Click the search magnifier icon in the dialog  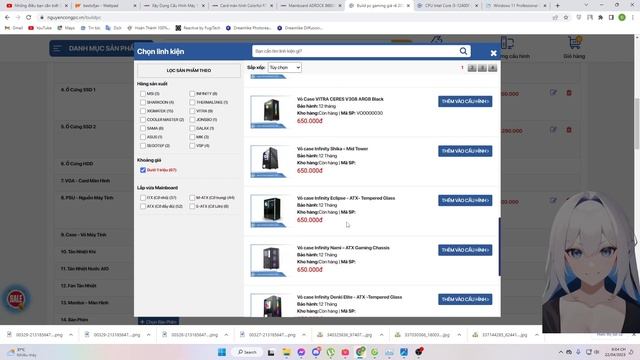(463, 51)
